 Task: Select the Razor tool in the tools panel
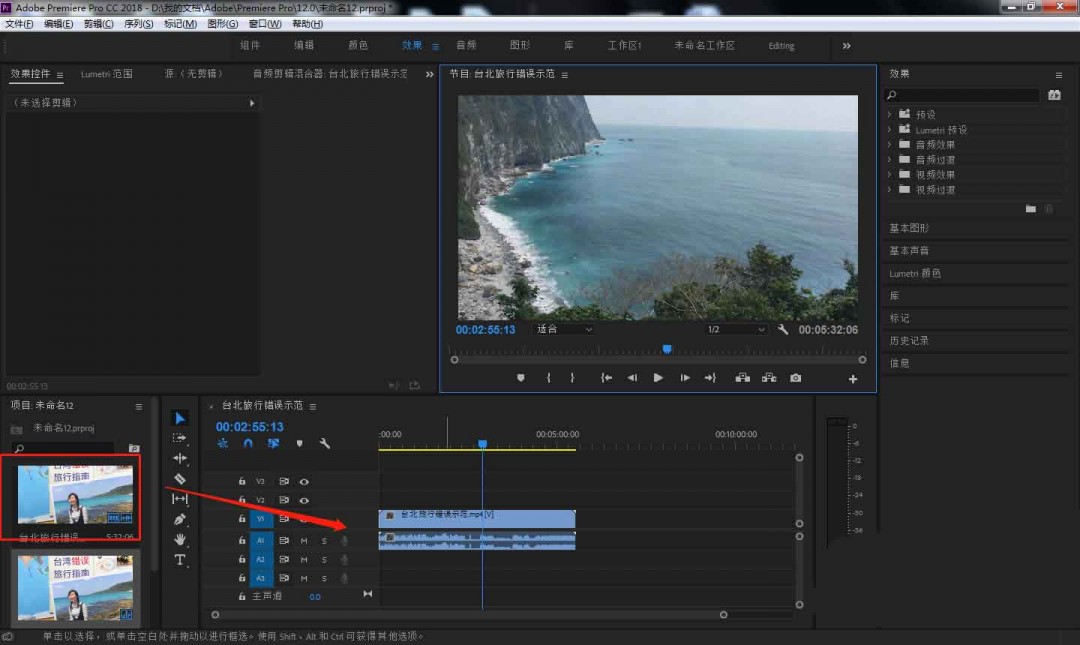[x=180, y=479]
